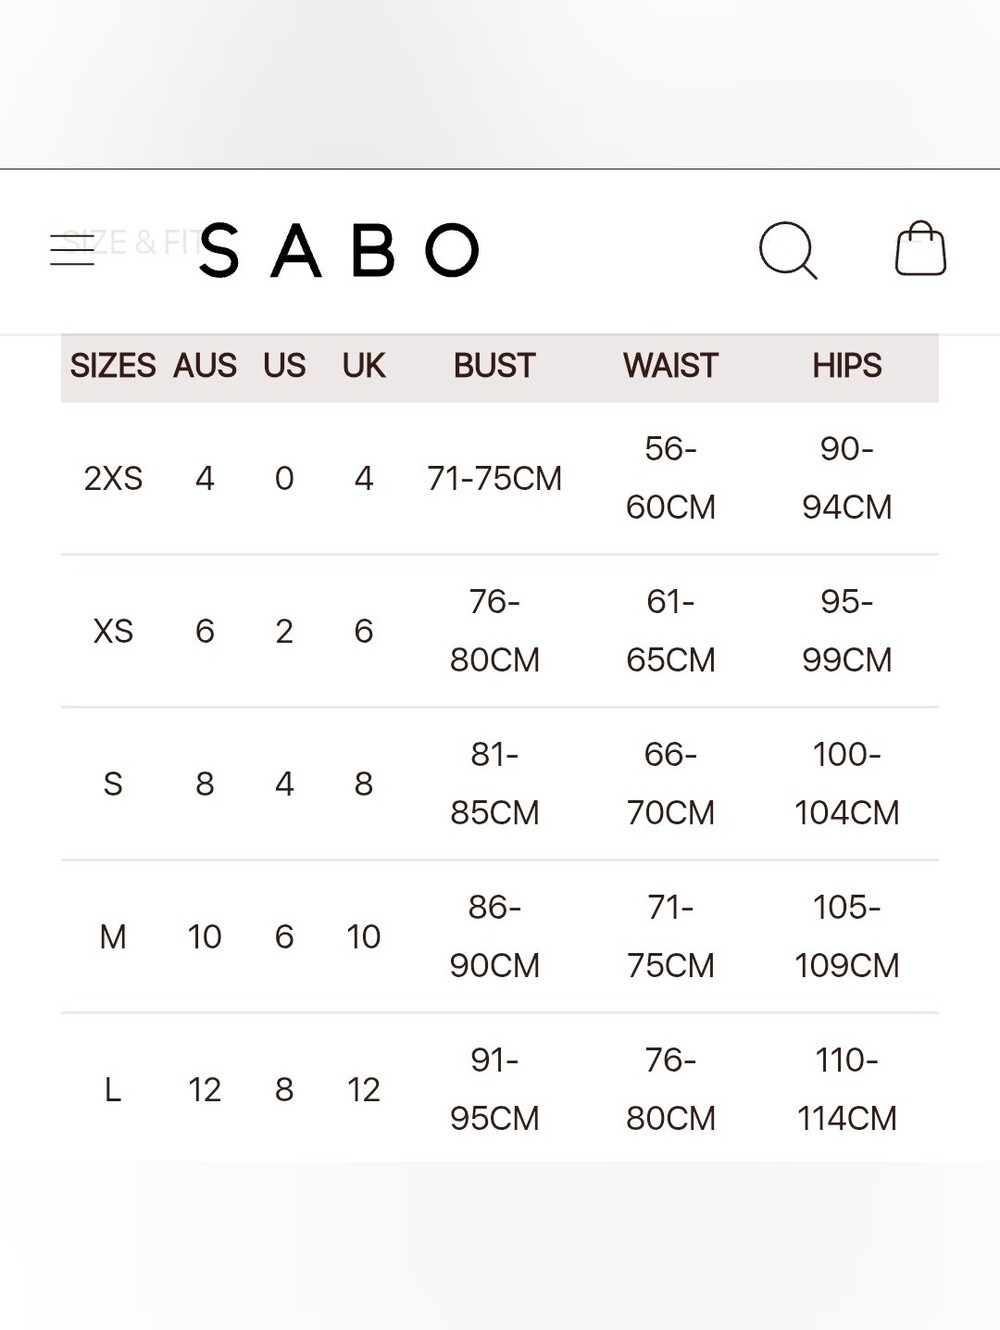Open the shopping bag icon
Image resolution: width=1000 pixels, height=1330 pixels.
click(920, 248)
